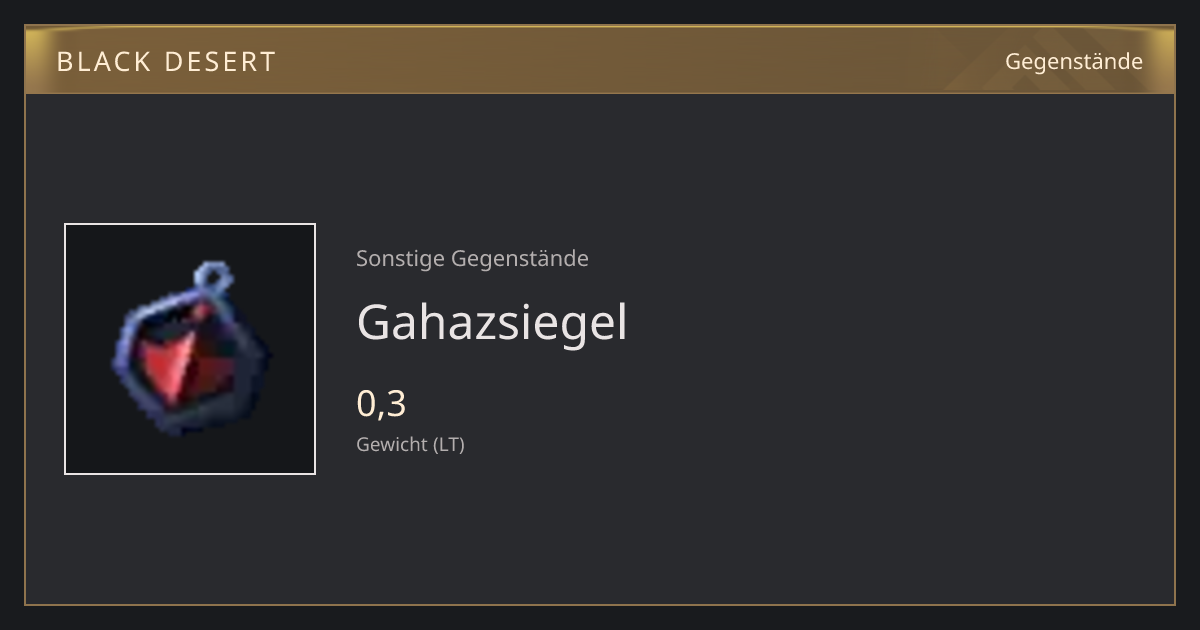Click the word BLACK in the header
This screenshot has width=1200, height=630.
(x=103, y=62)
